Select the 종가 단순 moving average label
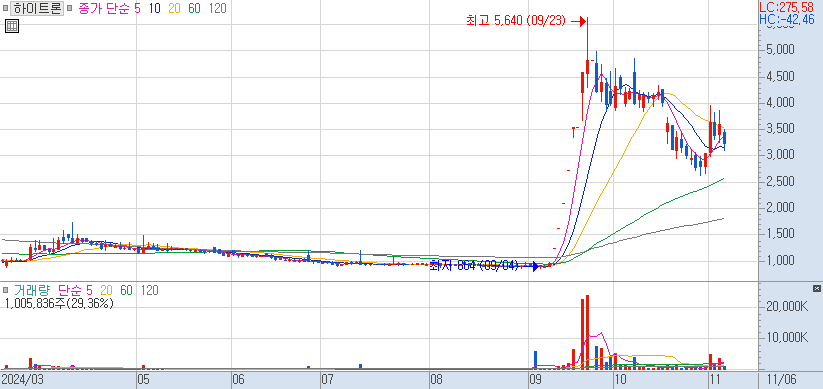The image size is (823, 389). (104, 9)
